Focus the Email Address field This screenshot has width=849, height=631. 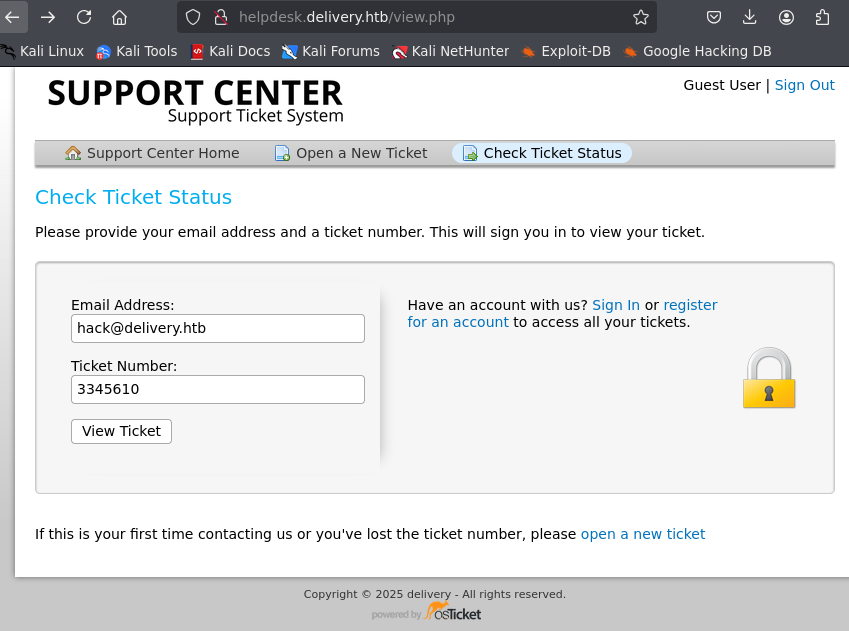coord(218,328)
